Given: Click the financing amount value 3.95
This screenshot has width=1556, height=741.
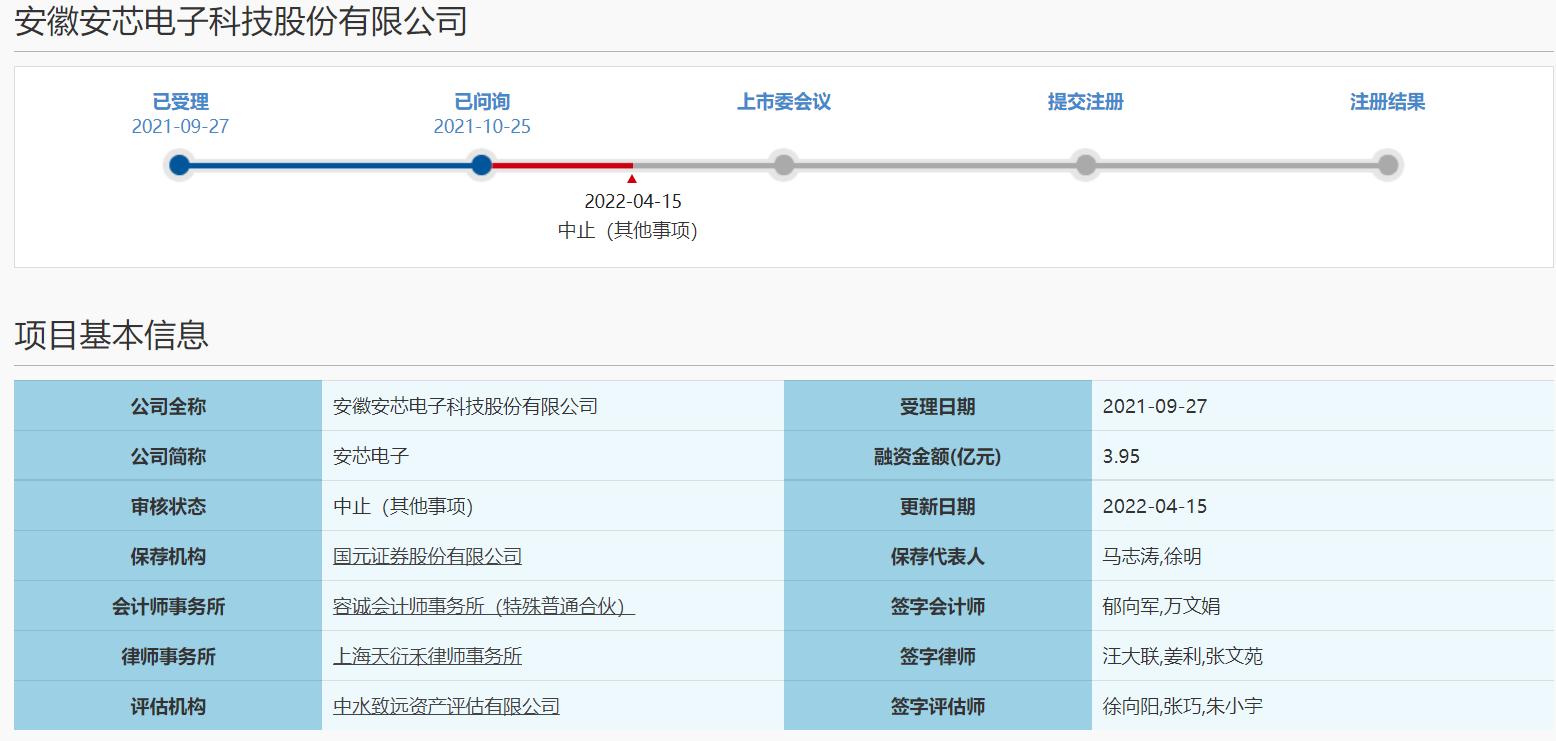Looking at the screenshot, I should 1121,457.
